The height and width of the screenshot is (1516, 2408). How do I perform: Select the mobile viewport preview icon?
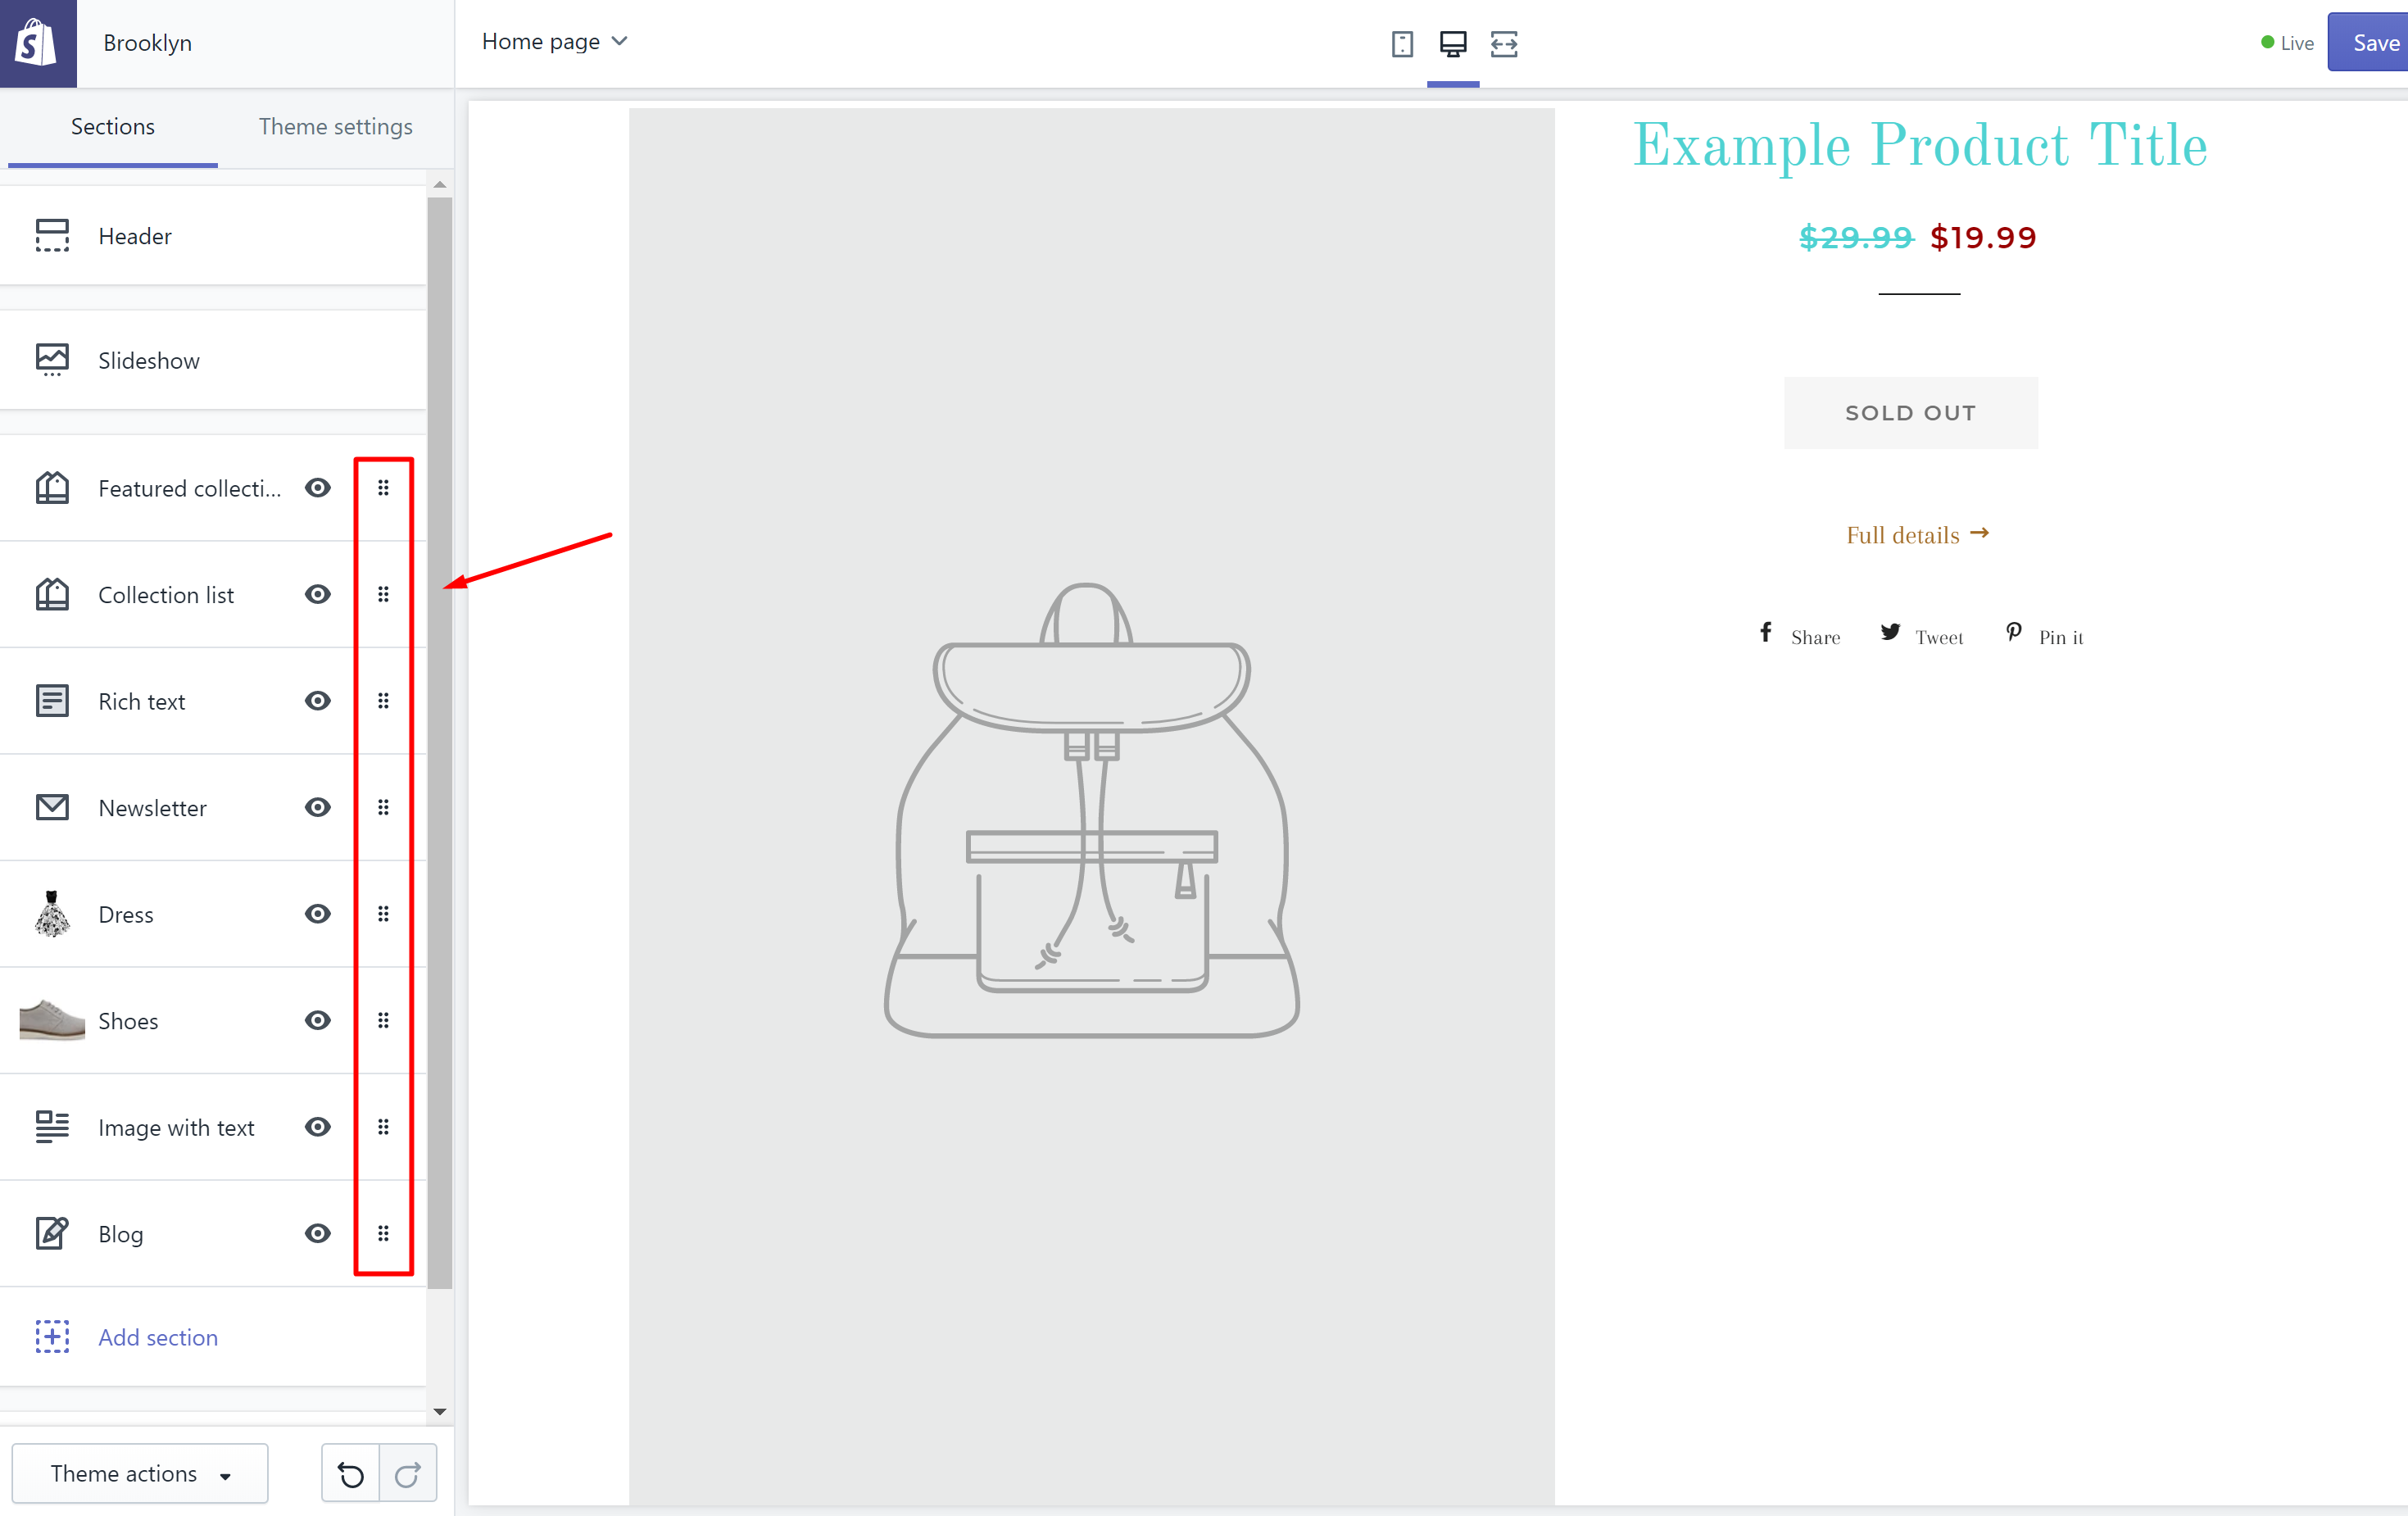click(x=1402, y=42)
